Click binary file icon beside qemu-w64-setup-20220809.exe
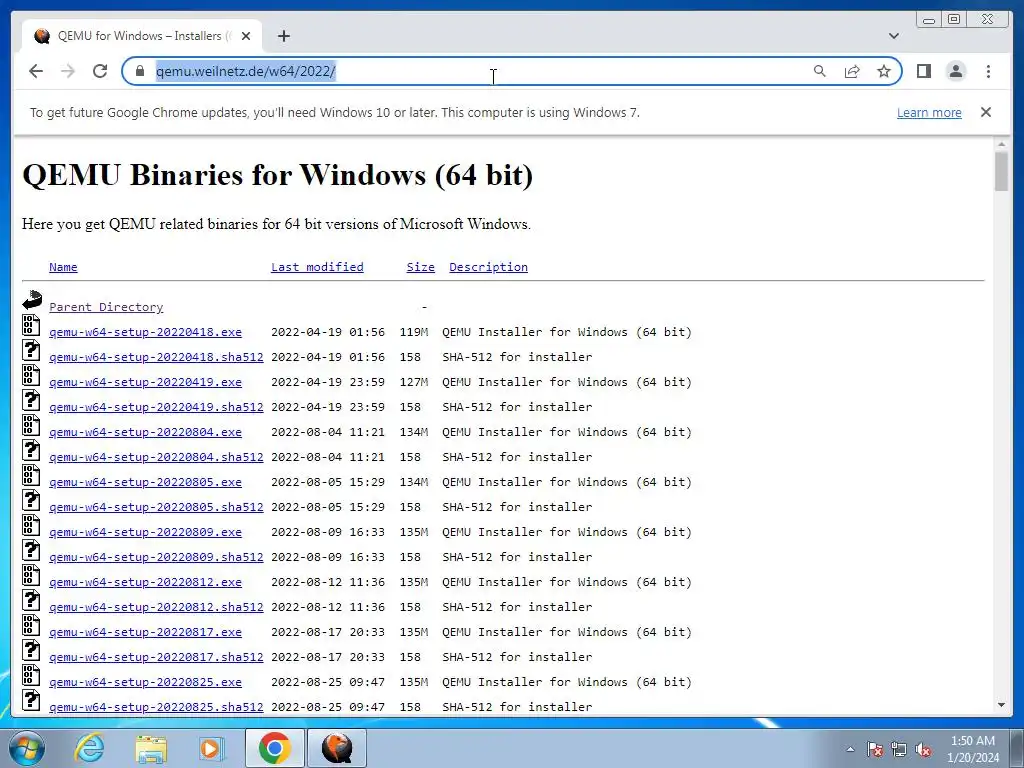This screenshot has width=1024, height=768. [x=31, y=524]
